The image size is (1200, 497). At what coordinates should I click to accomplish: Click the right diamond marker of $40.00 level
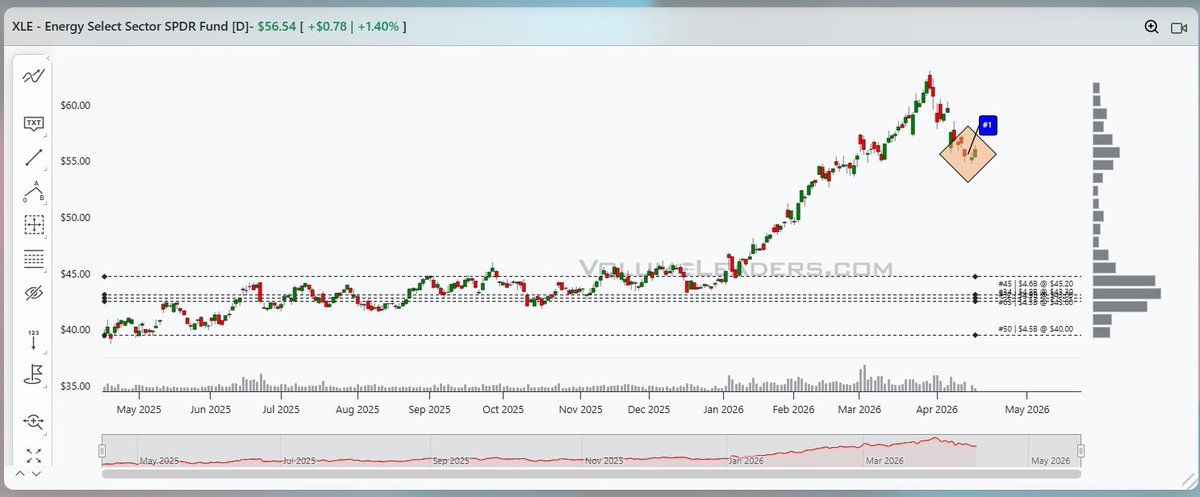976,335
